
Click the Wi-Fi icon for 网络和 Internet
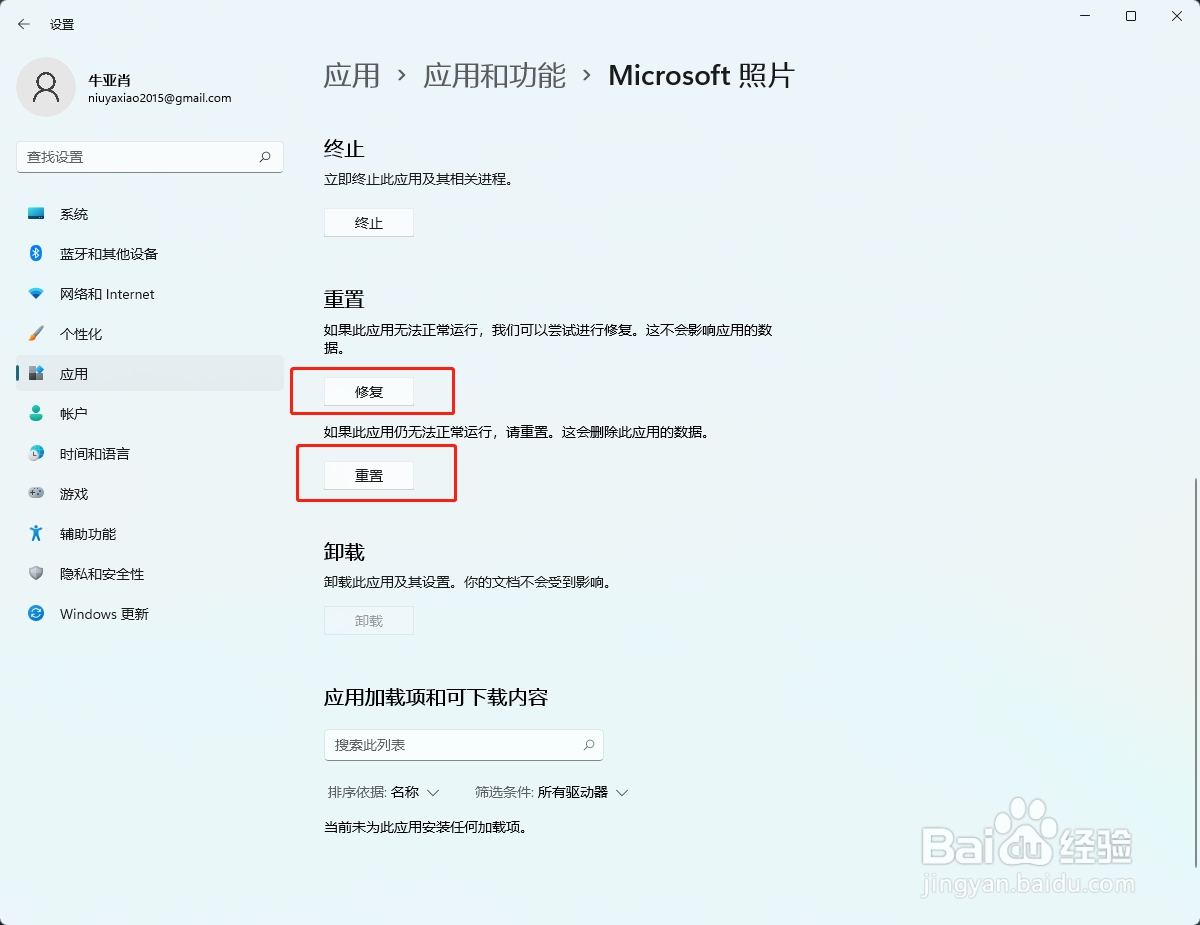point(36,294)
